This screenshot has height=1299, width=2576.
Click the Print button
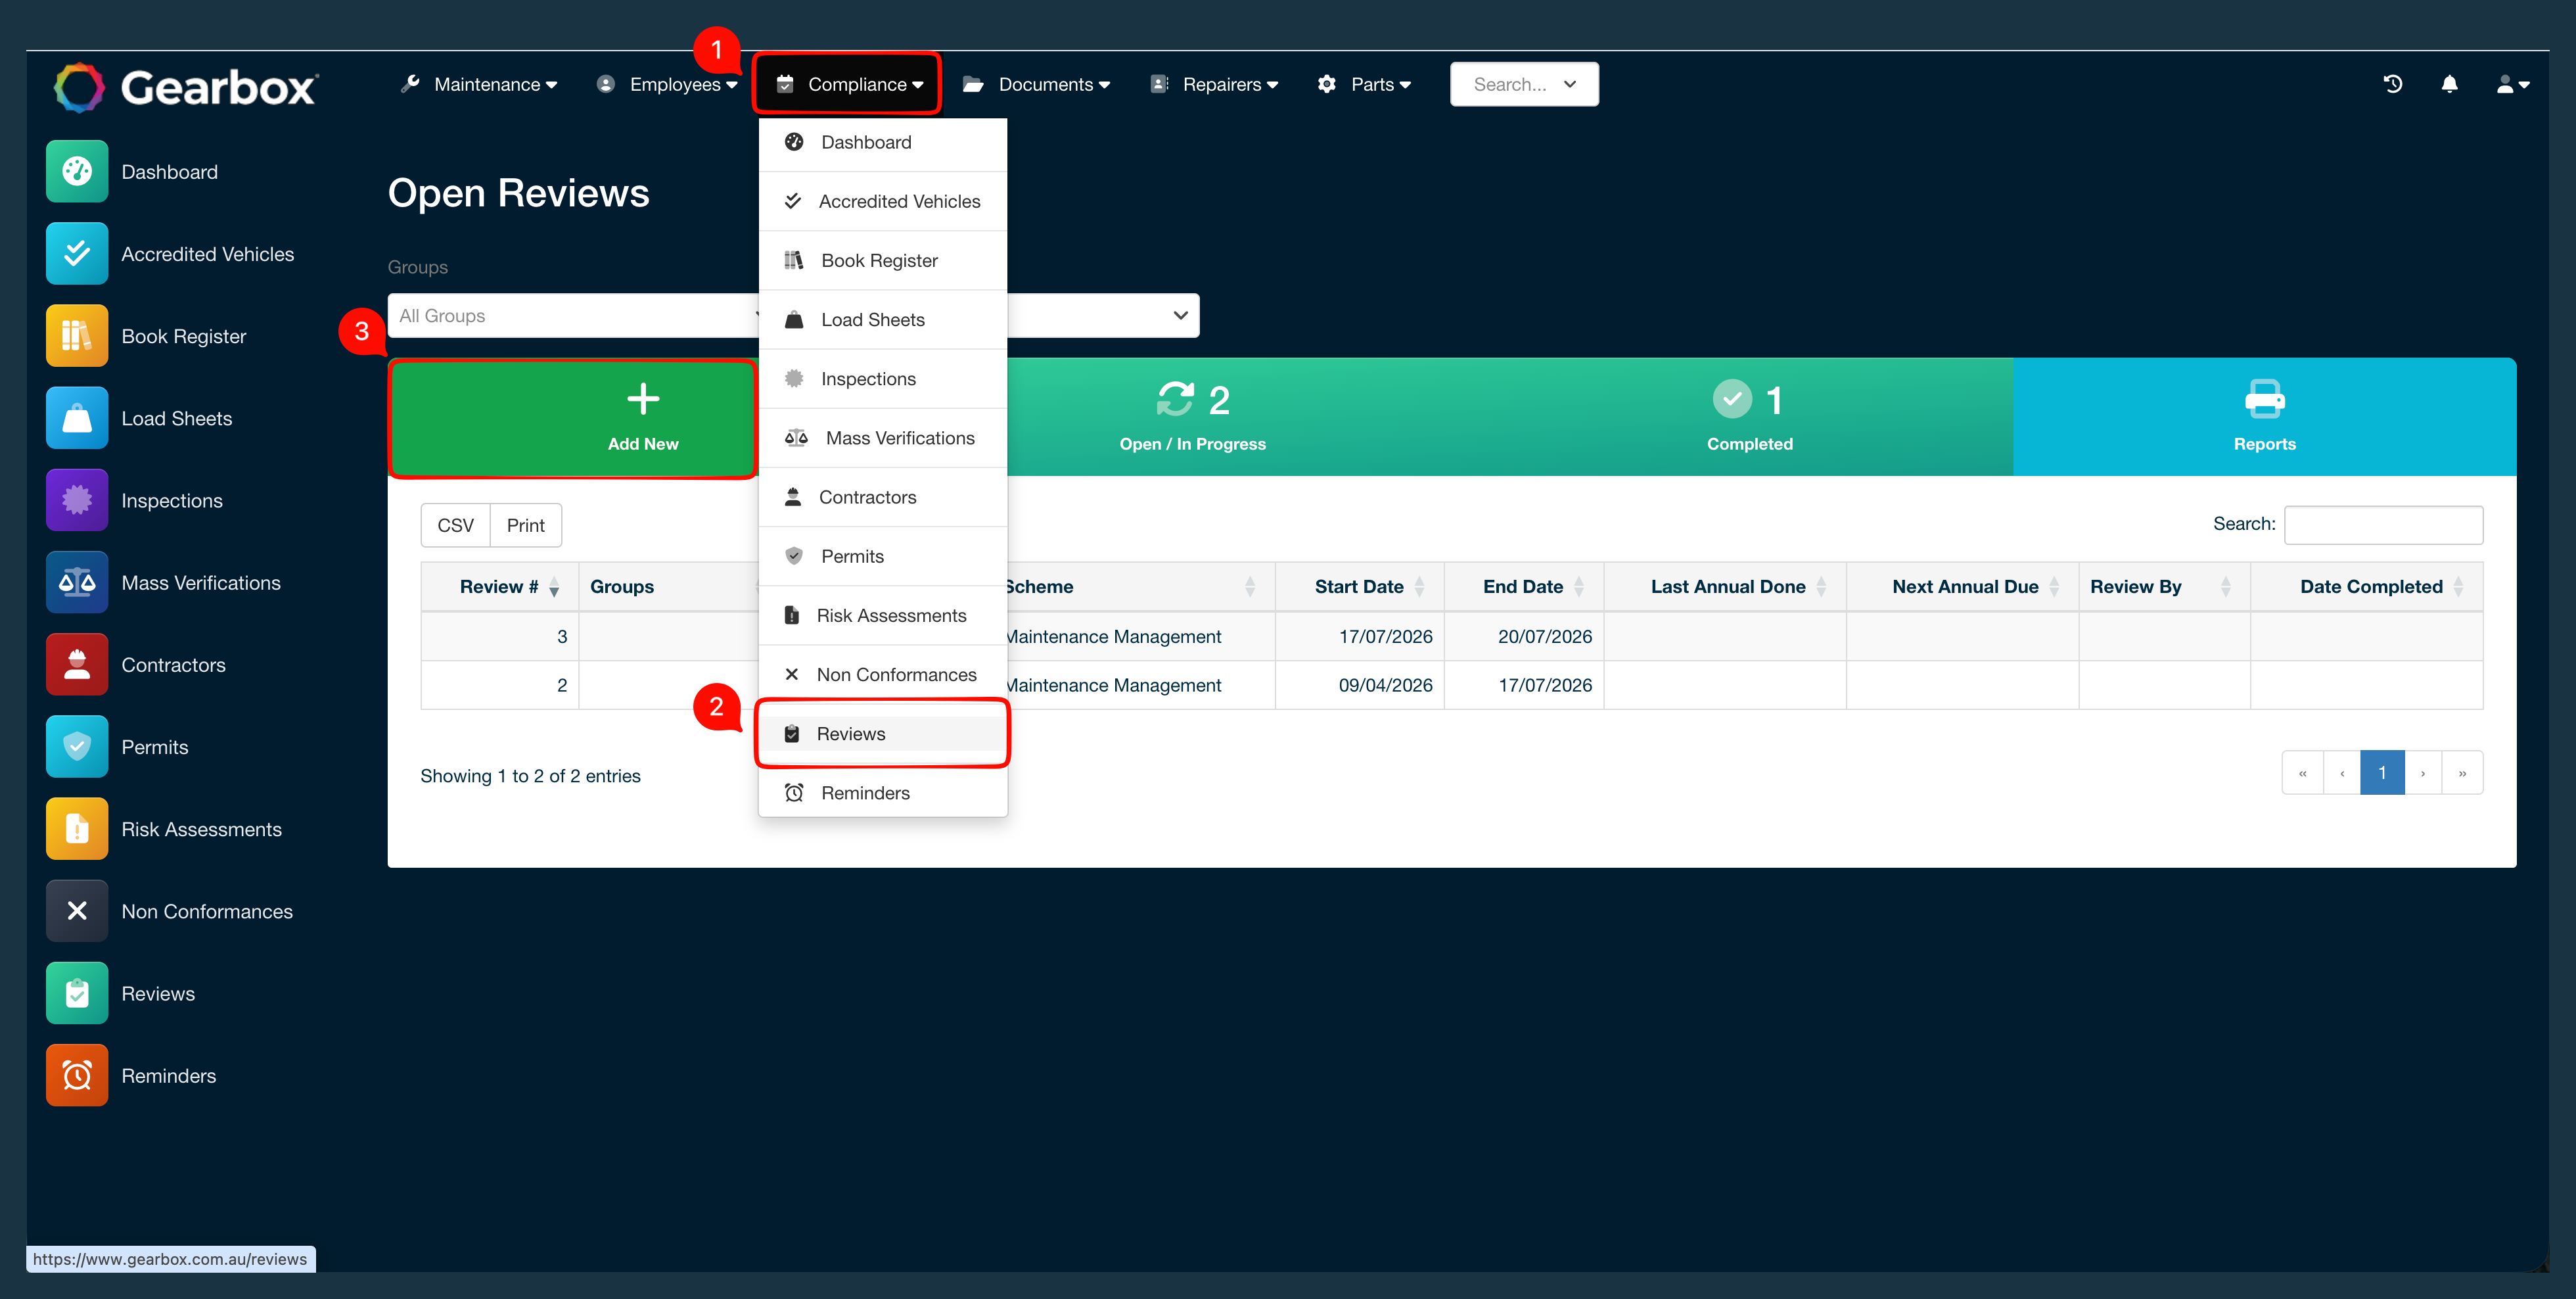(x=526, y=525)
